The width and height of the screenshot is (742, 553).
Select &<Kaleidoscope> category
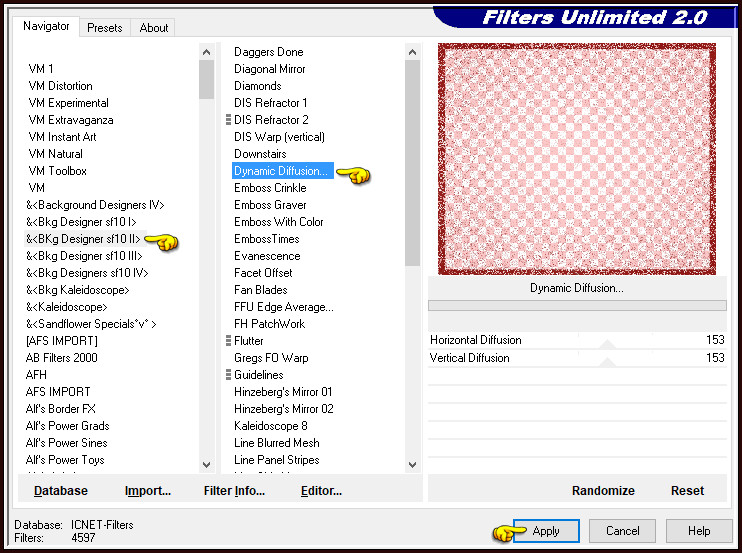coord(67,307)
